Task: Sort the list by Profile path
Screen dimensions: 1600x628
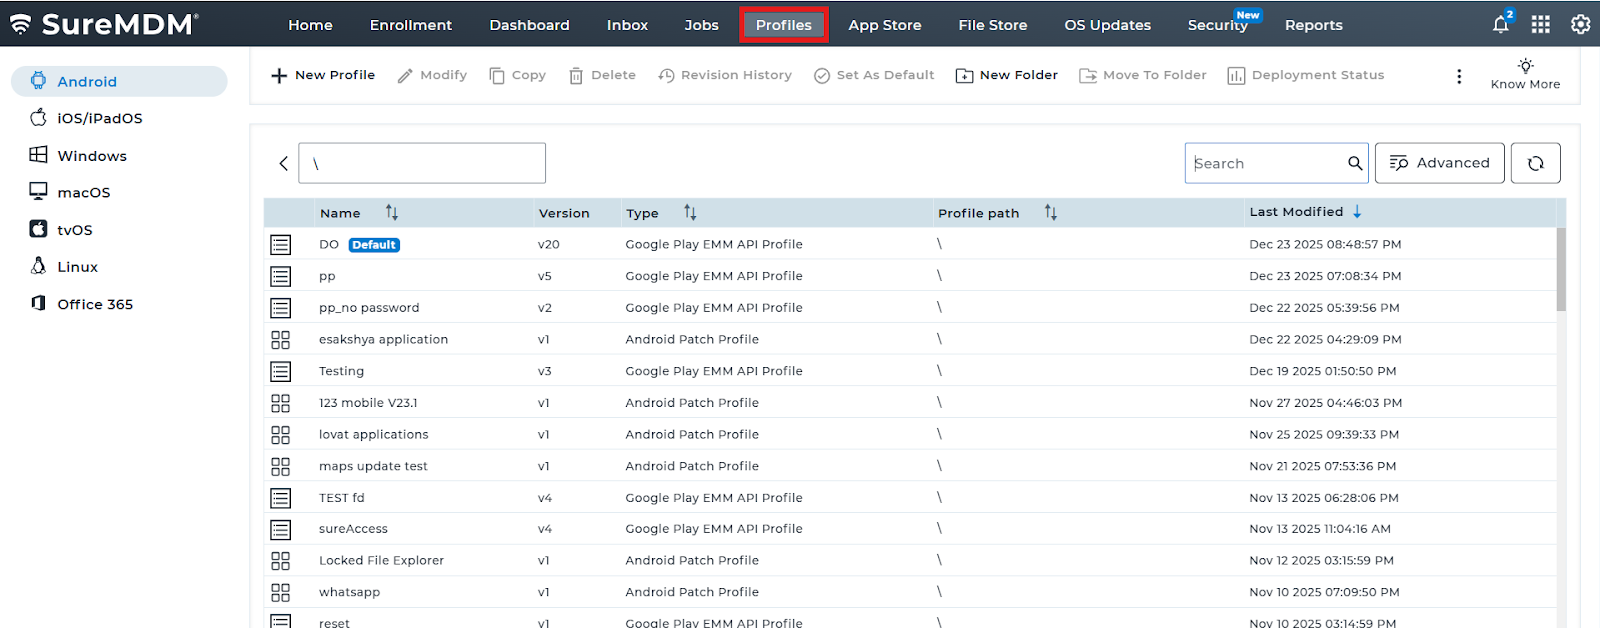Action: [x=1050, y=212]
